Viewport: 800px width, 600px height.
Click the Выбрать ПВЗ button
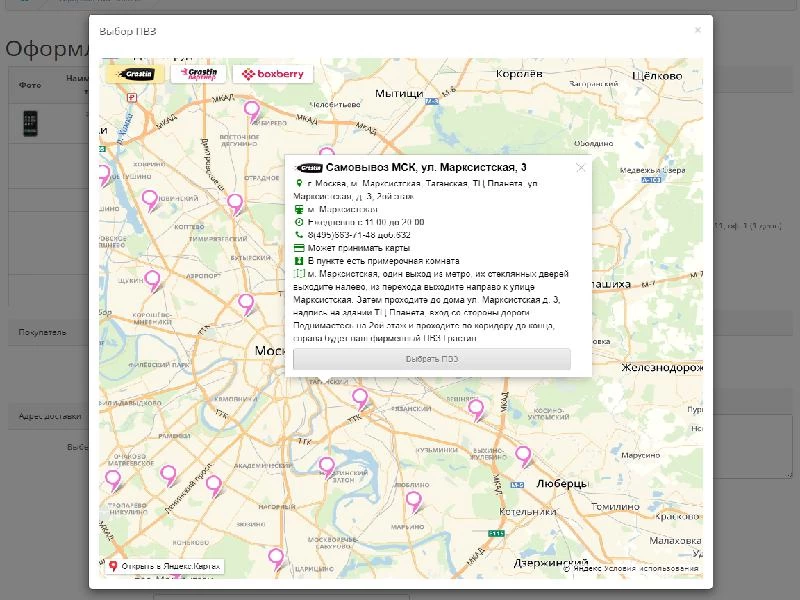[x=432, y=359]
